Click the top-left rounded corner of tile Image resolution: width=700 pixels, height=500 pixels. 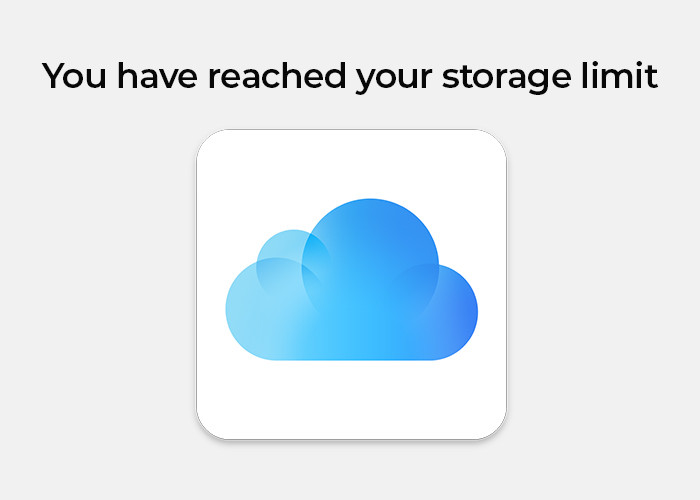coord(208,142)
